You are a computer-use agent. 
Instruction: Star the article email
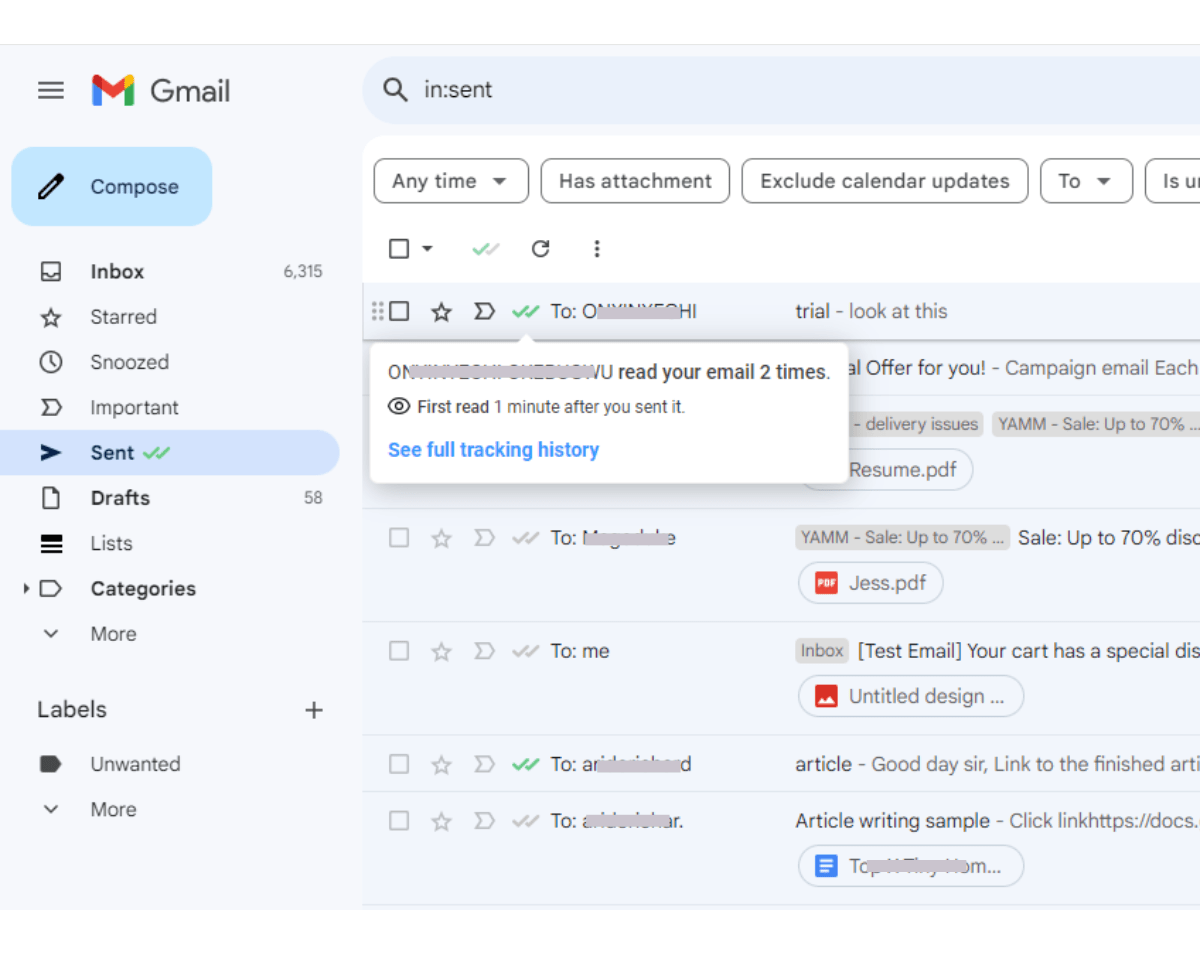(441, 766)
